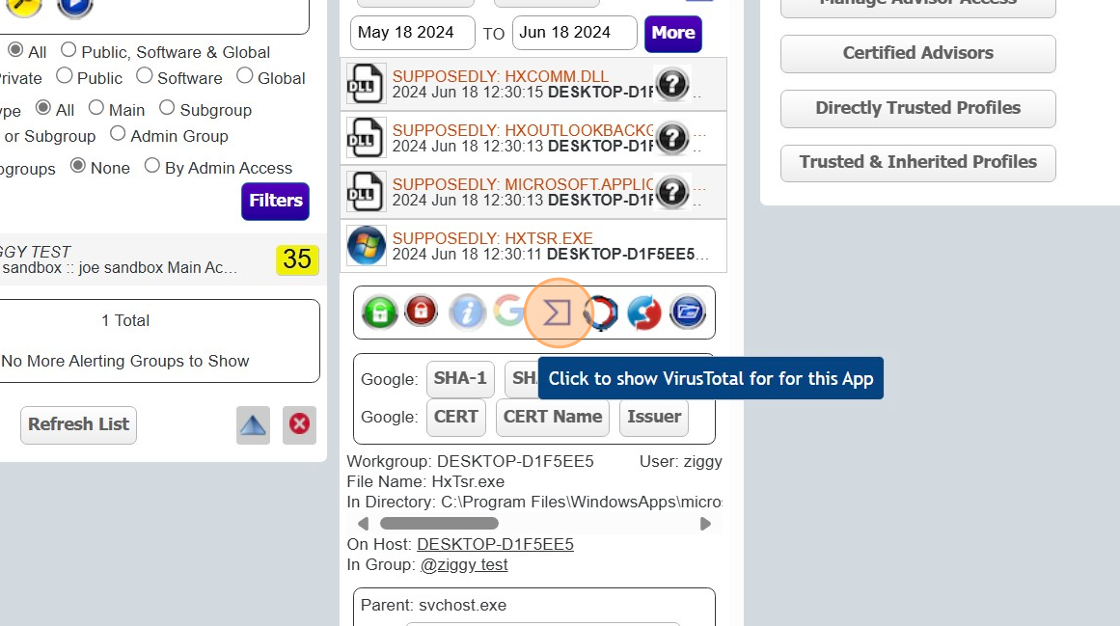Follow the DESKTOP-D1F5EE5 host link
The height and width of the screenshot is (626, 1120).
pos(494,544)
